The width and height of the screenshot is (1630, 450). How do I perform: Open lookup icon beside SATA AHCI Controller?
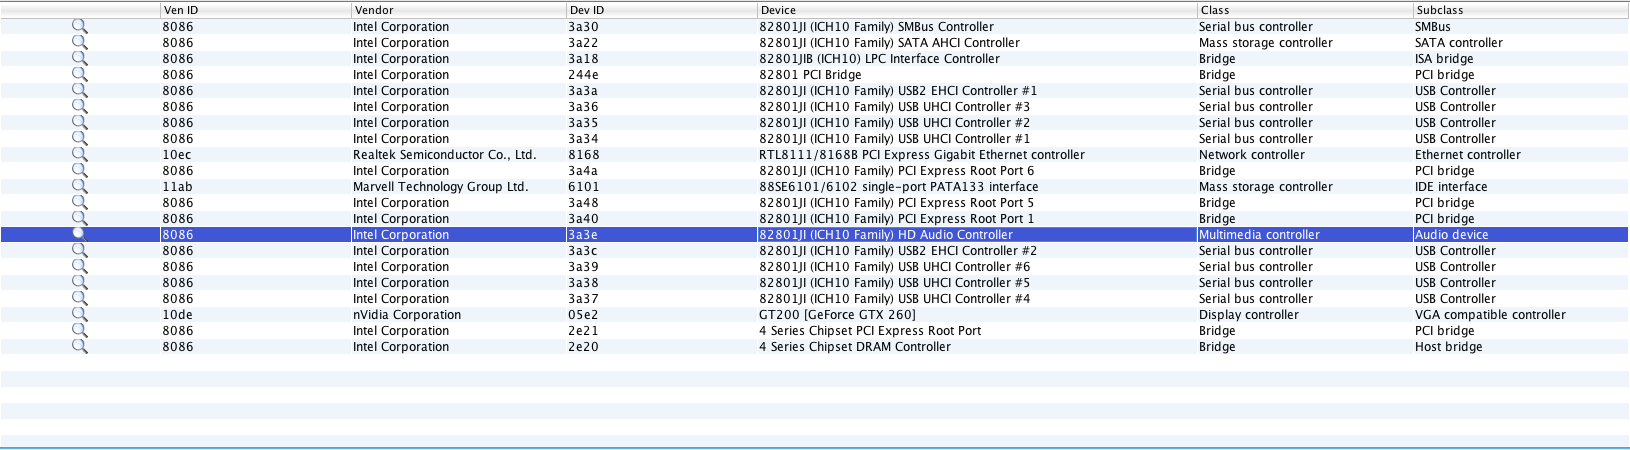(79, 43)
